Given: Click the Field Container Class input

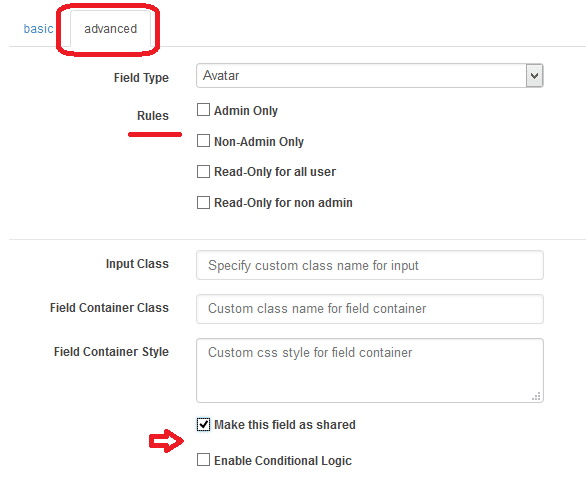Looking at the screenshot, I should point(370,309).
